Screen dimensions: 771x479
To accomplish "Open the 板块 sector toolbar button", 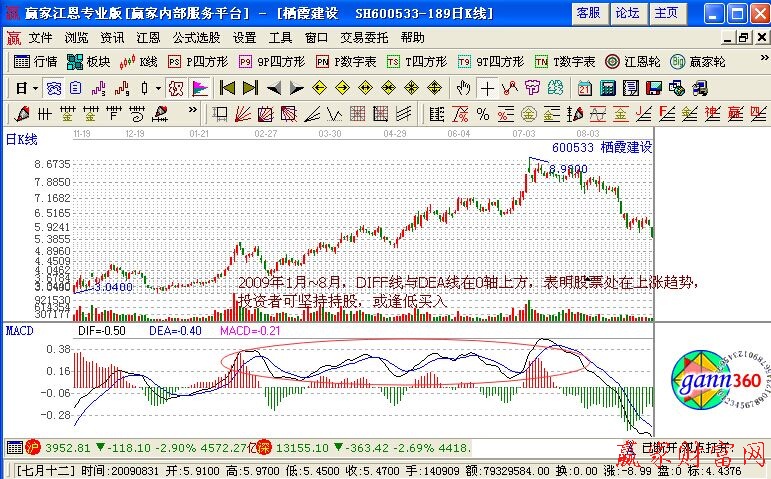I will (89, 61).
